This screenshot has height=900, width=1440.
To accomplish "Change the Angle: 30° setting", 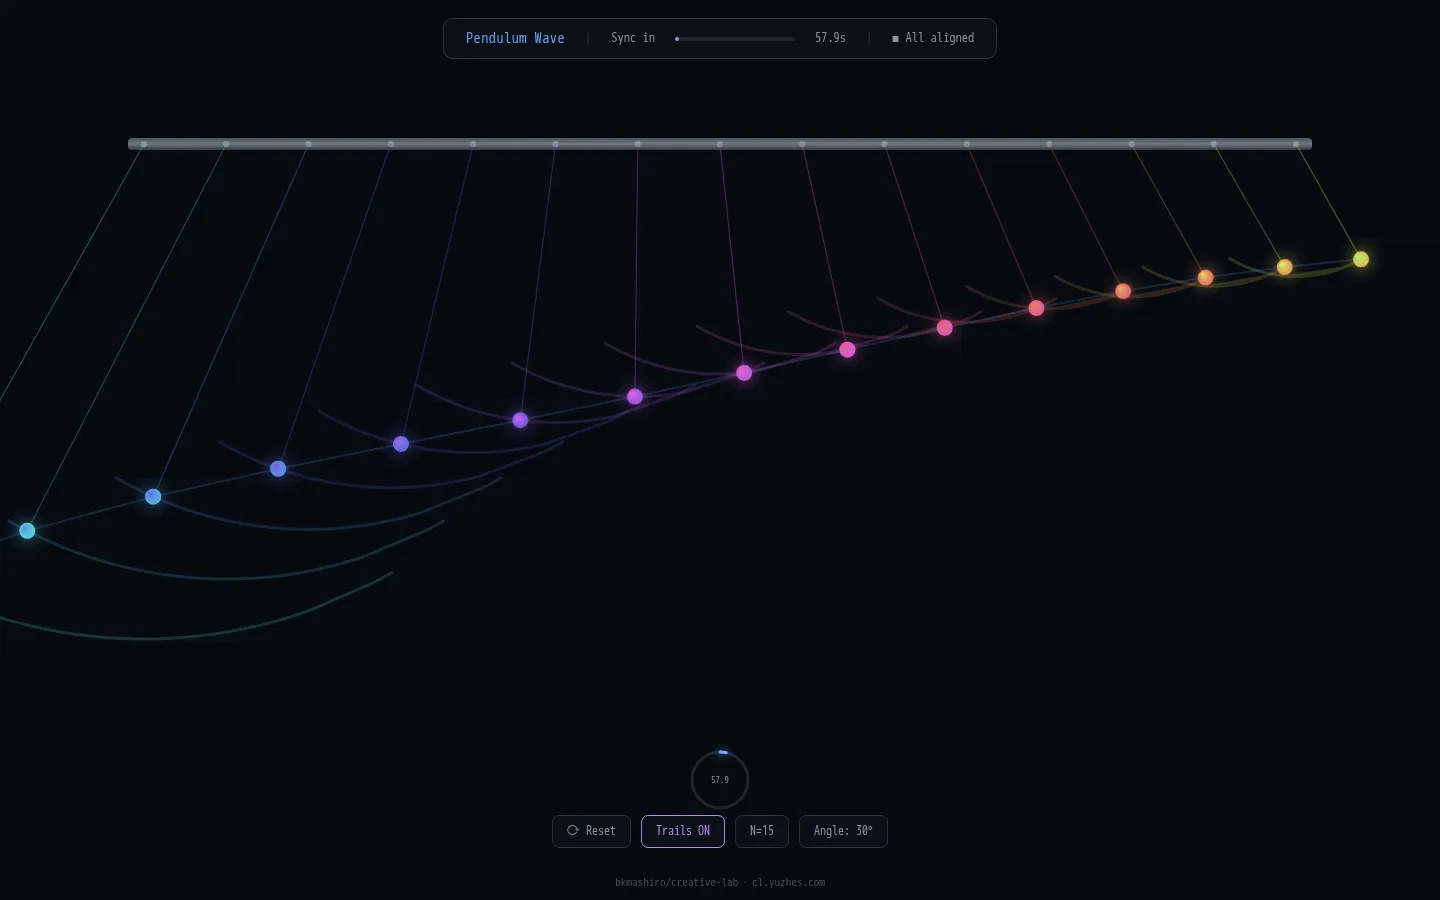I will pos(843,831).
